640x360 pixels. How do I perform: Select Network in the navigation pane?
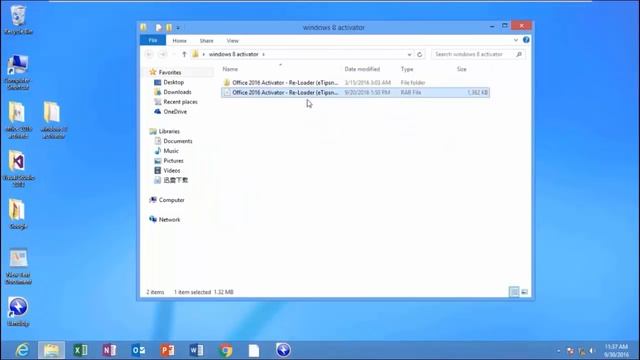pos(169,220)
